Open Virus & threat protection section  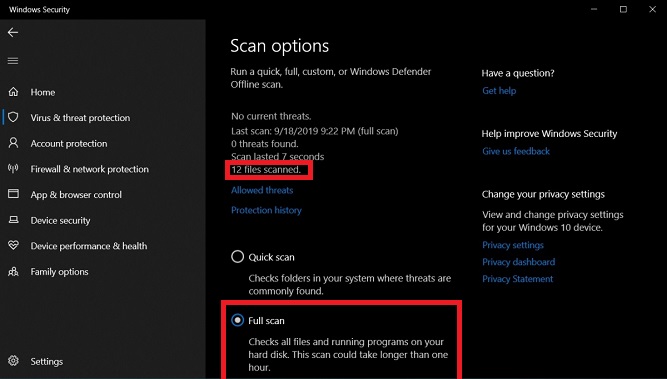click(x=80, y=118)
